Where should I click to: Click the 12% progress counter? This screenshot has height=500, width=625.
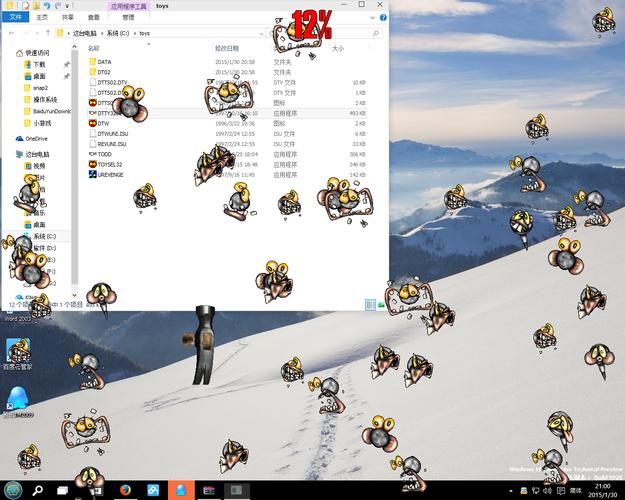pyautogui.click(x=311, y=23)
